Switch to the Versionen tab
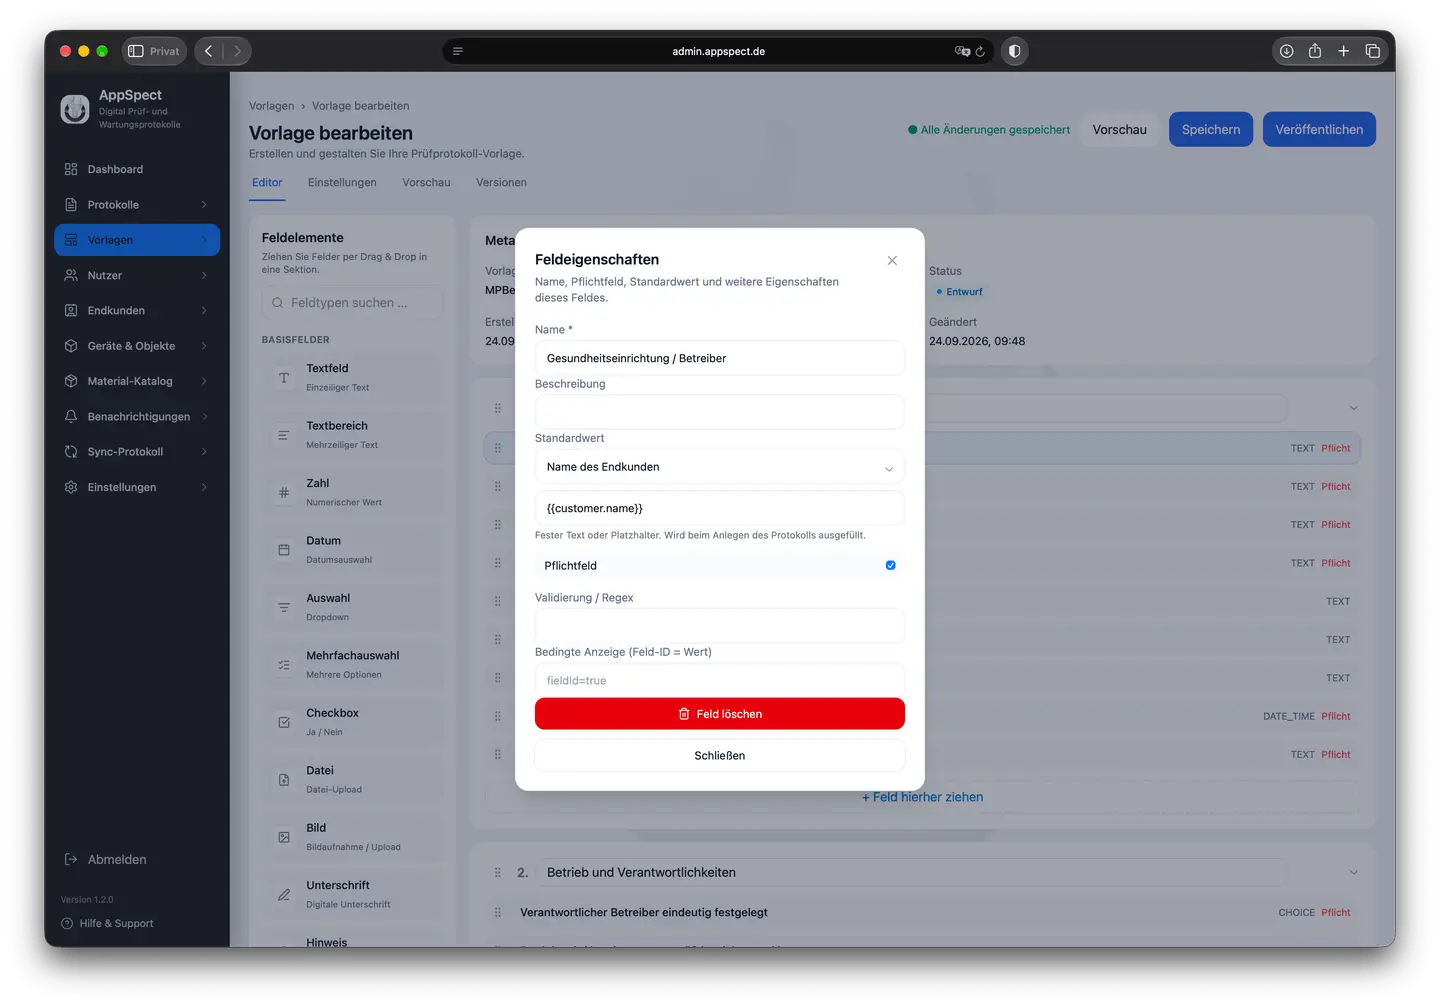 501,183
